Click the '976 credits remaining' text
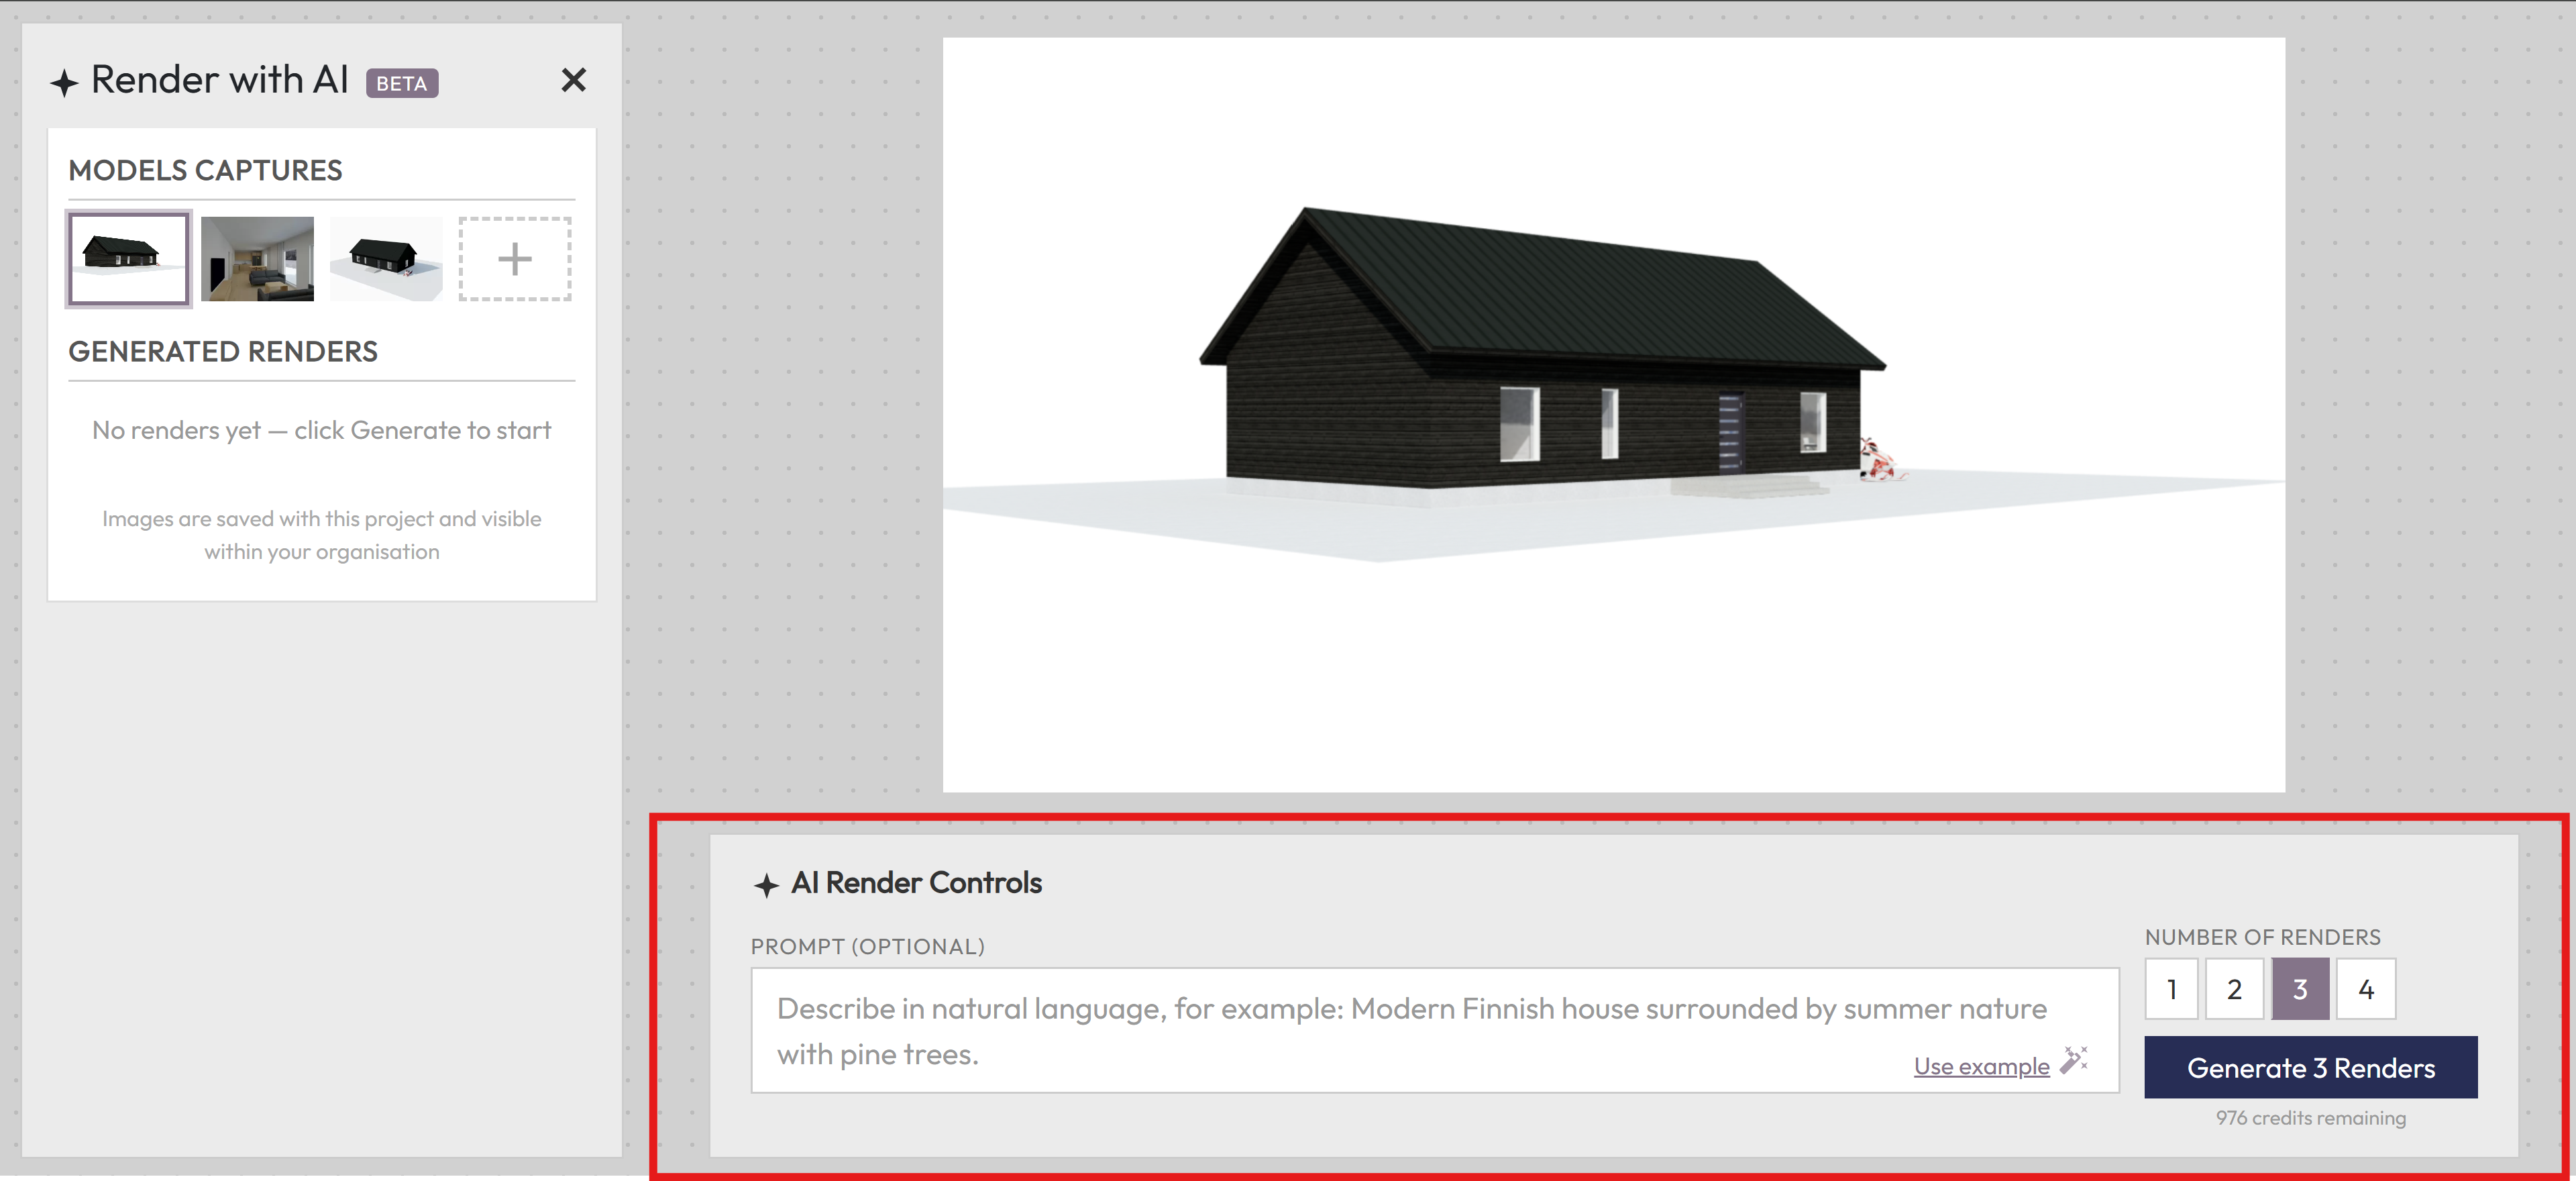2576x1181 pixels. point(2311,1118)
